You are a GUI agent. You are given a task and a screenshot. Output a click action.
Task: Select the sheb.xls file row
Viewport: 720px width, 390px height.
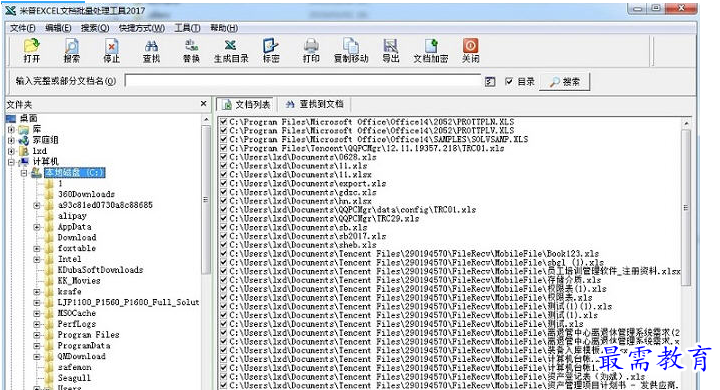point(303,245)
